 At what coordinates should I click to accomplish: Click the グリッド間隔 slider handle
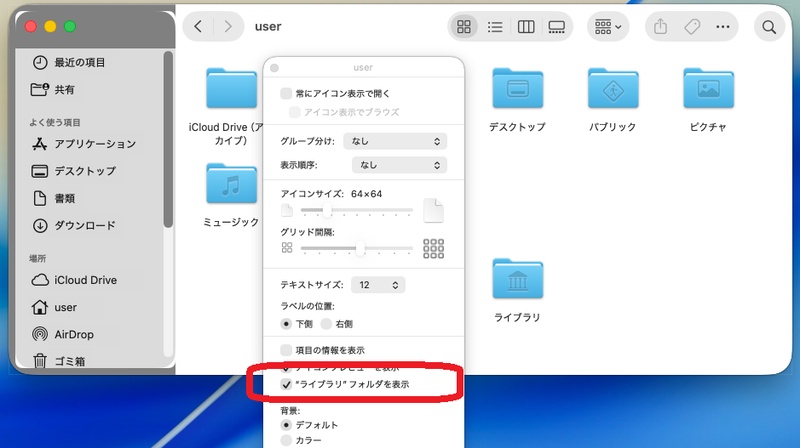pos(360,248)
